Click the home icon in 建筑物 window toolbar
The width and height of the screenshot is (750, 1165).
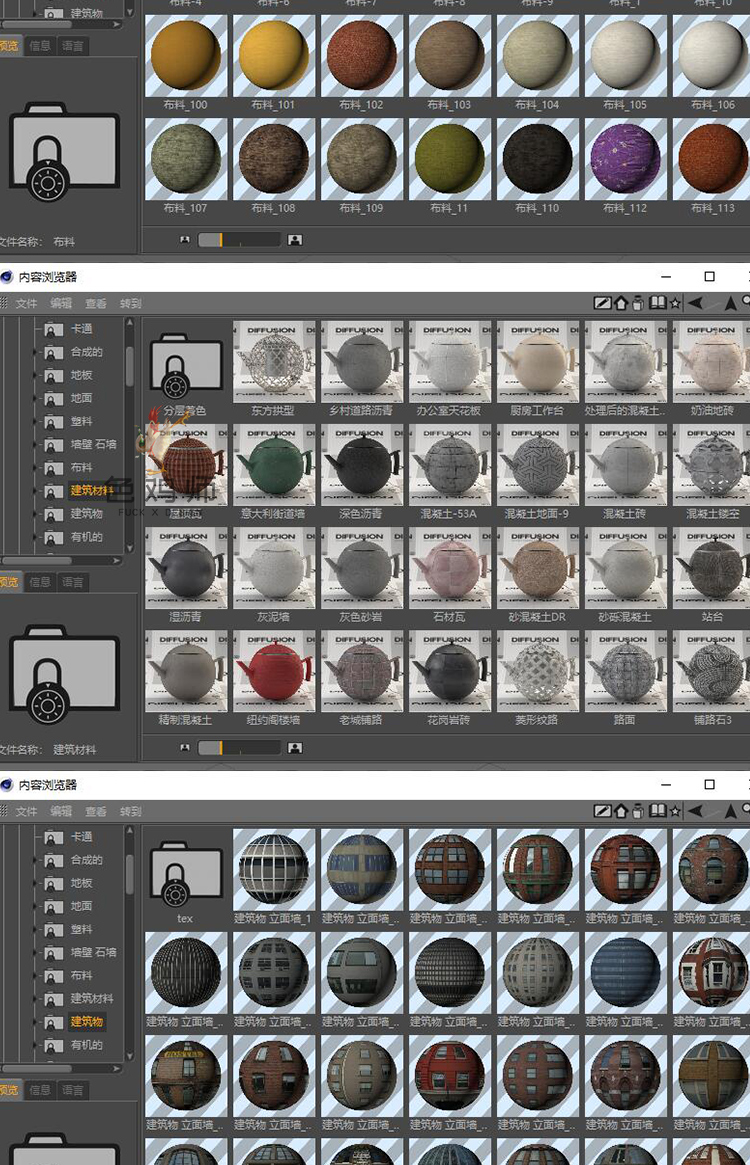(621, 811)
